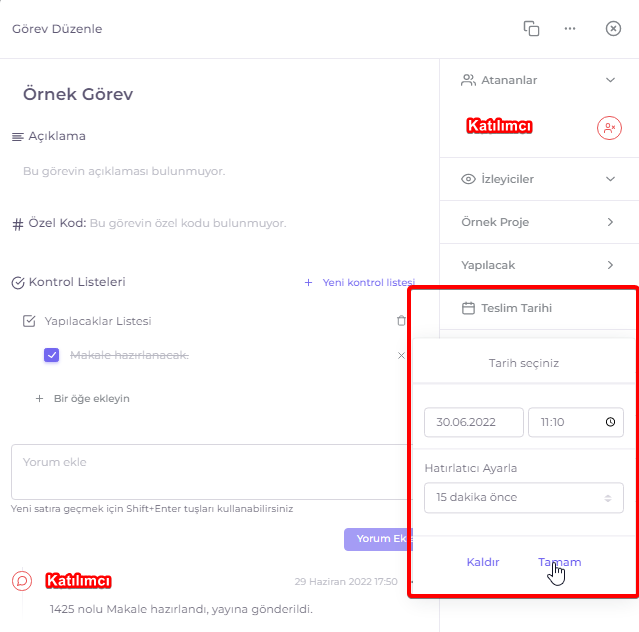The width and height of the screenshot is (639, 632).
Task: Uncheck the Makale hazırlanacak checkbox
Action: (51, 355)
